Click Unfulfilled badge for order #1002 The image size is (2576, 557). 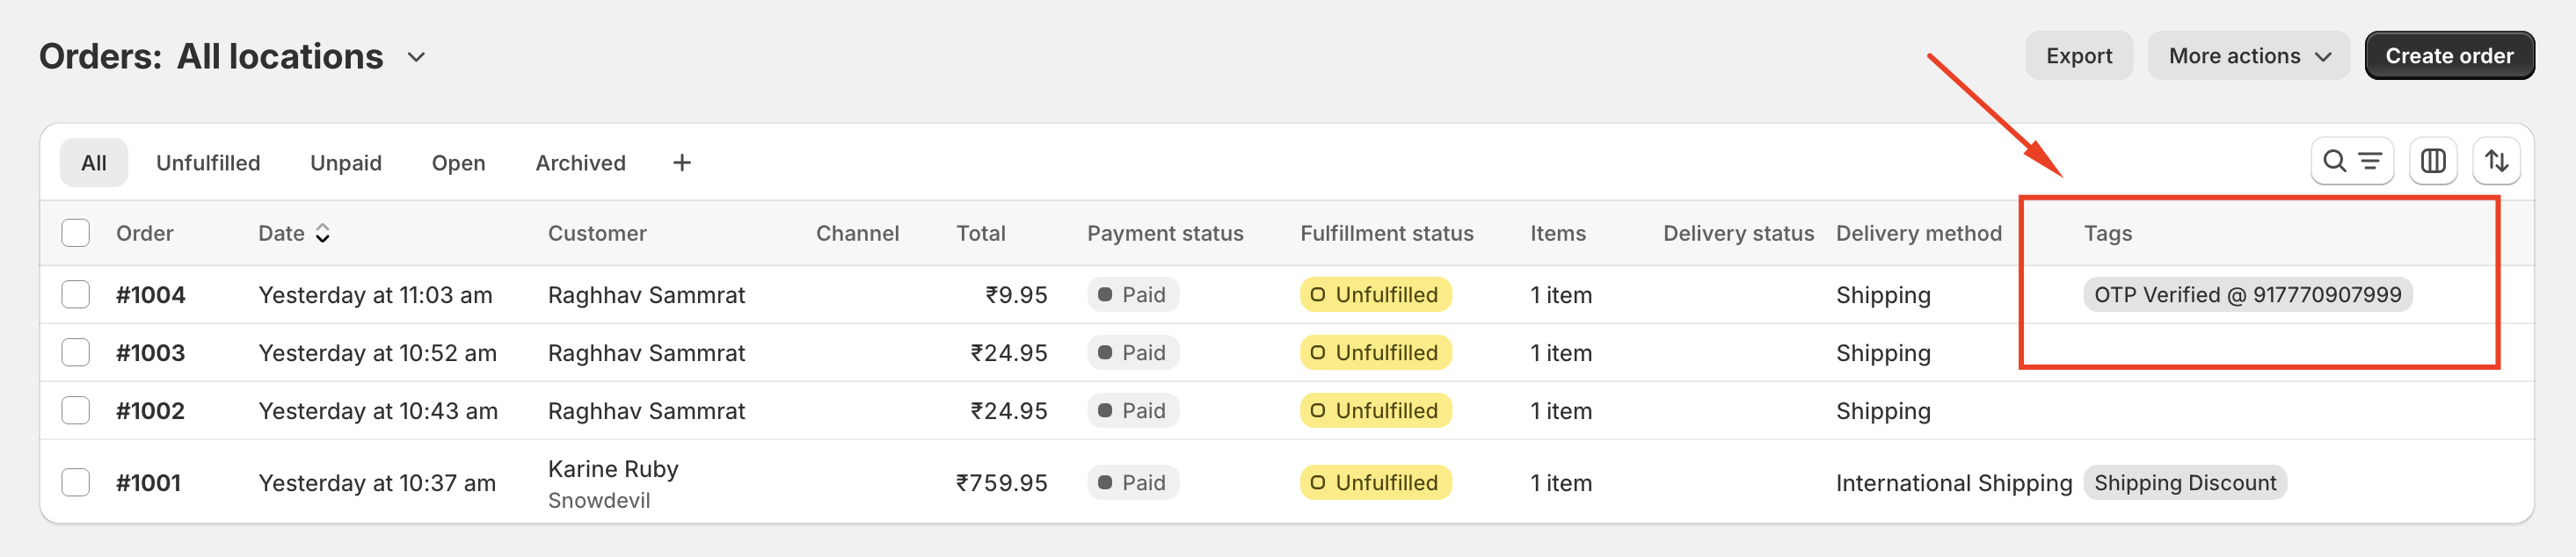1375,411
